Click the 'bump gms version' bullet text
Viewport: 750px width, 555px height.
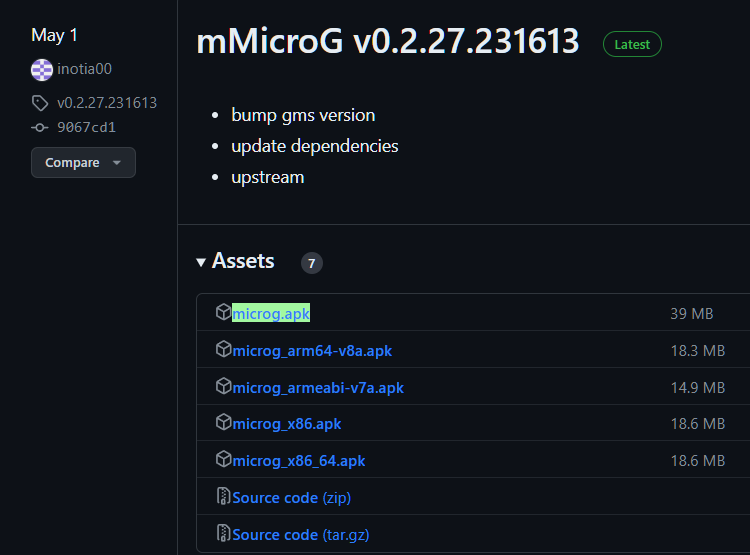tap(303, 116)
